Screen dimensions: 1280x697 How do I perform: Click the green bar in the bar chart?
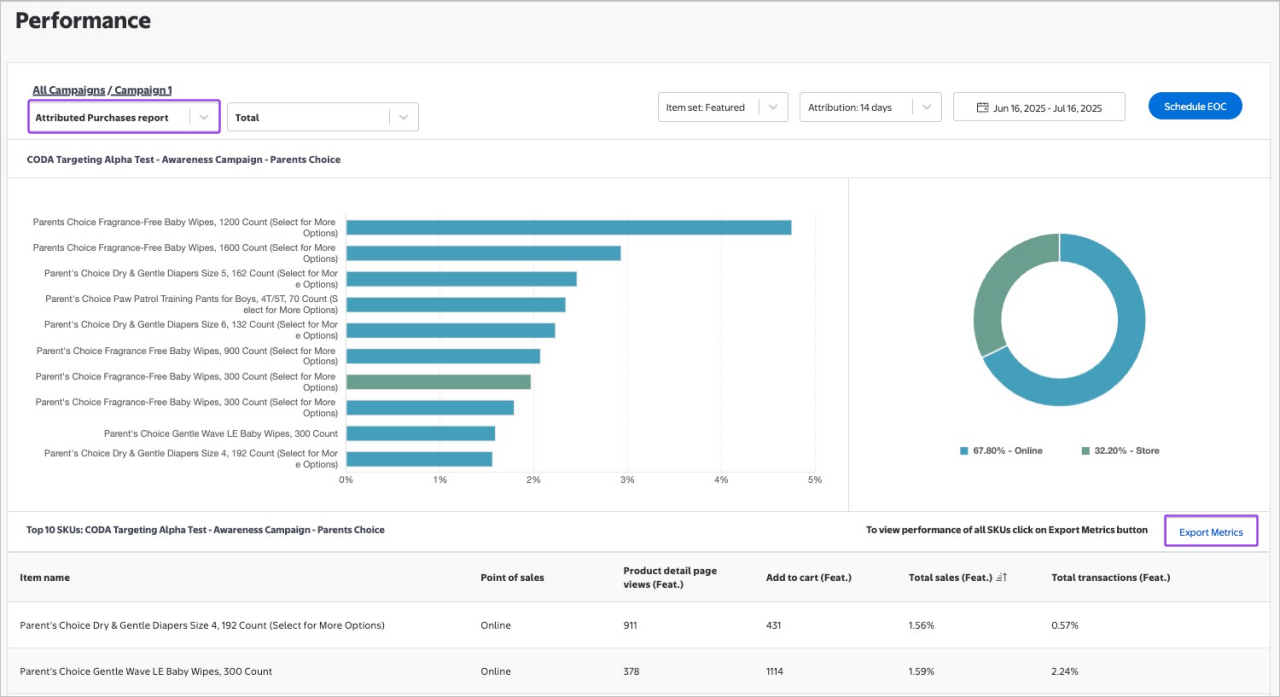[438, 382]
